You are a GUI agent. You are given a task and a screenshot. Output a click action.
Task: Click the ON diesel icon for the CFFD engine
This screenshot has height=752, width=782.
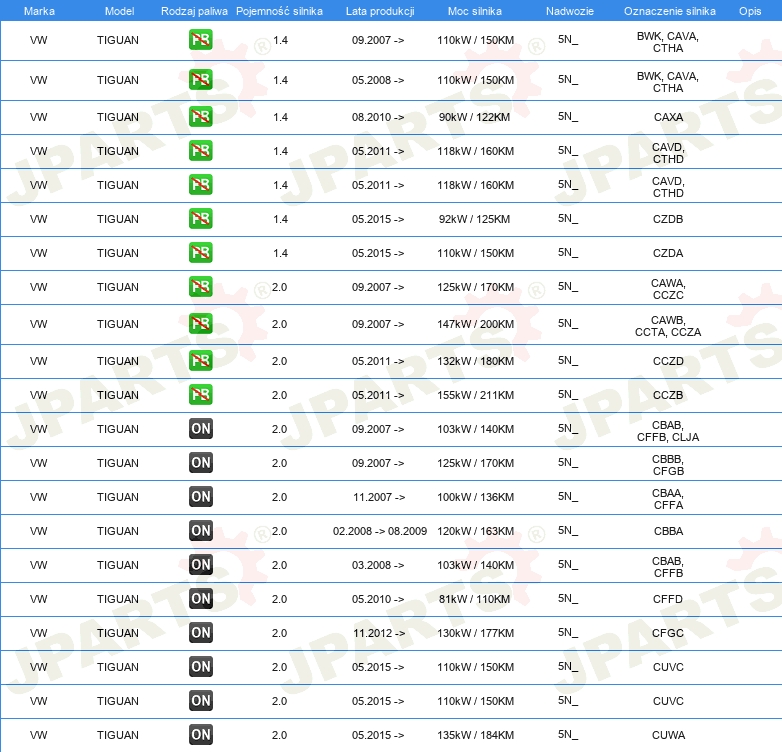tap(200, 598)
